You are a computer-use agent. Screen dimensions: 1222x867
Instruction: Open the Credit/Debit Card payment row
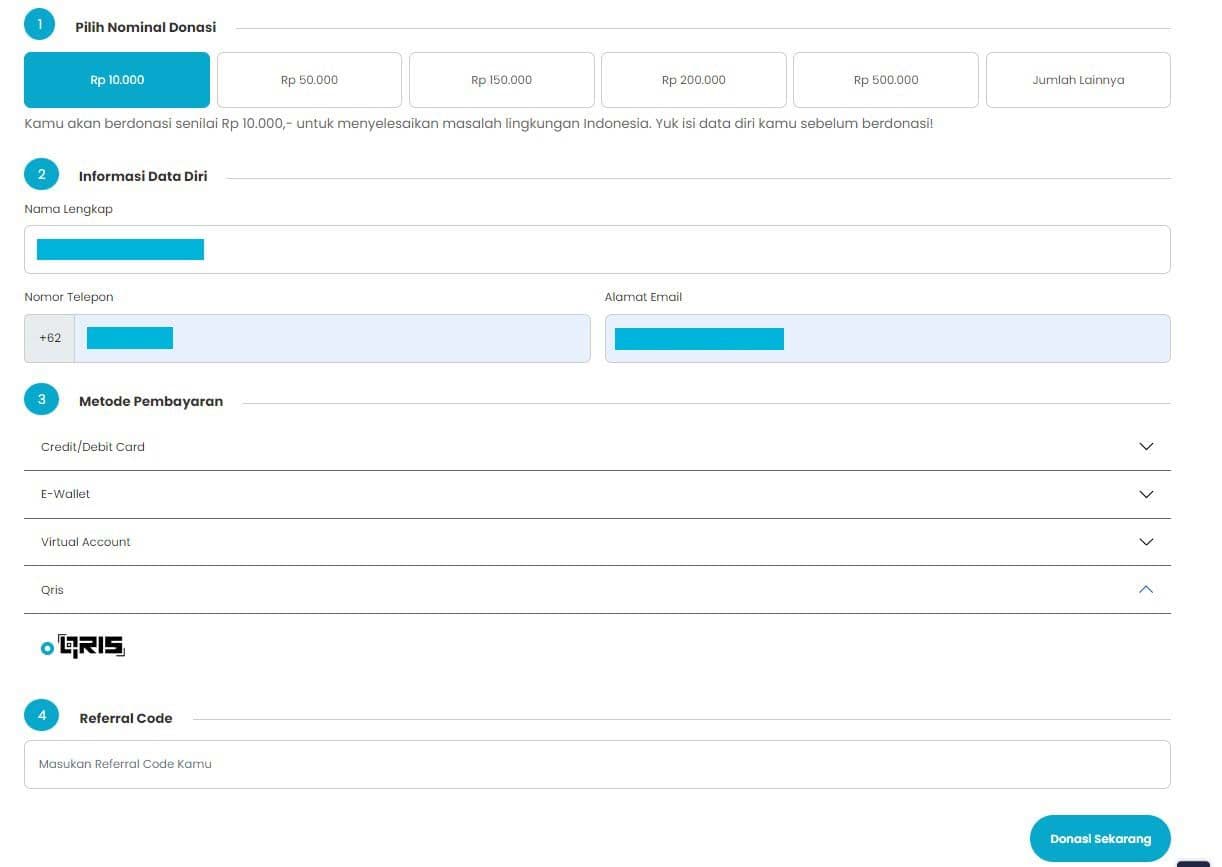93,447
